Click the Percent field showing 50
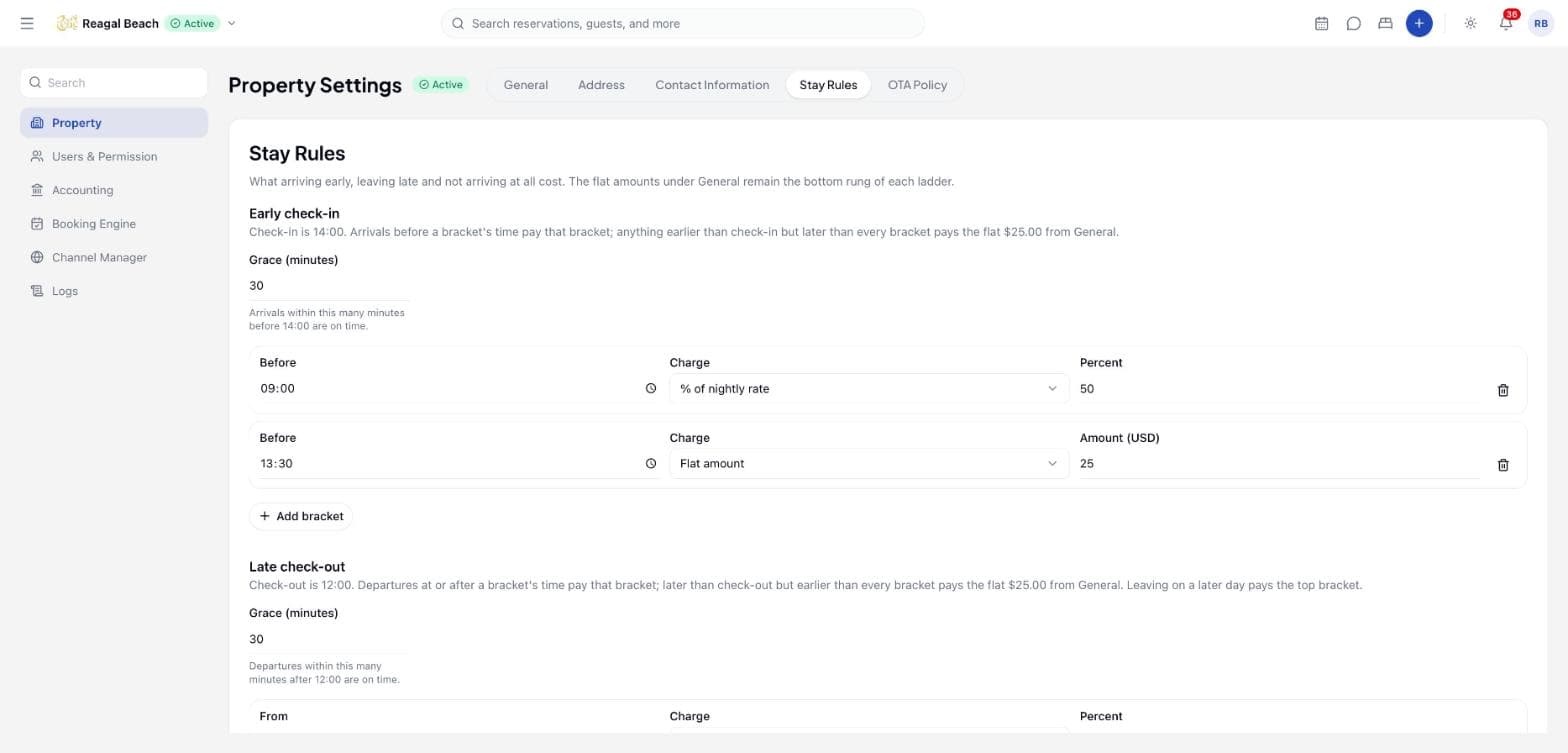The height and width of the screenshot is (753, 1568). [1279, 388]
